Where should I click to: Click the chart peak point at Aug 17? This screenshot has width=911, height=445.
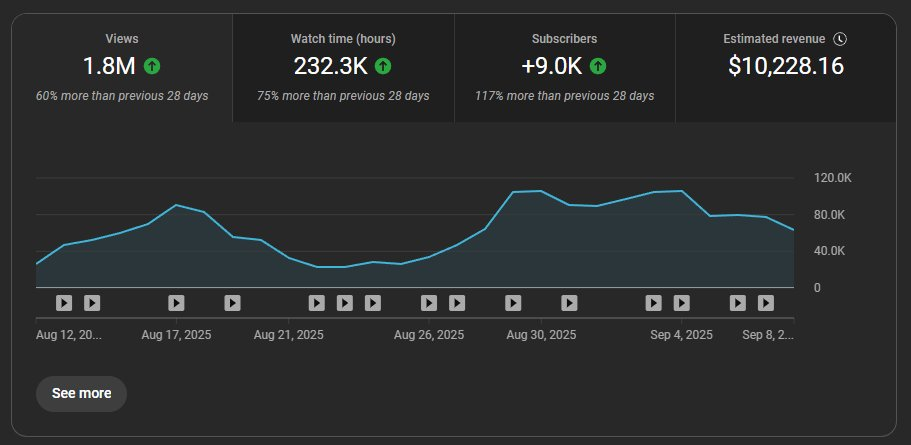point(176,205)
